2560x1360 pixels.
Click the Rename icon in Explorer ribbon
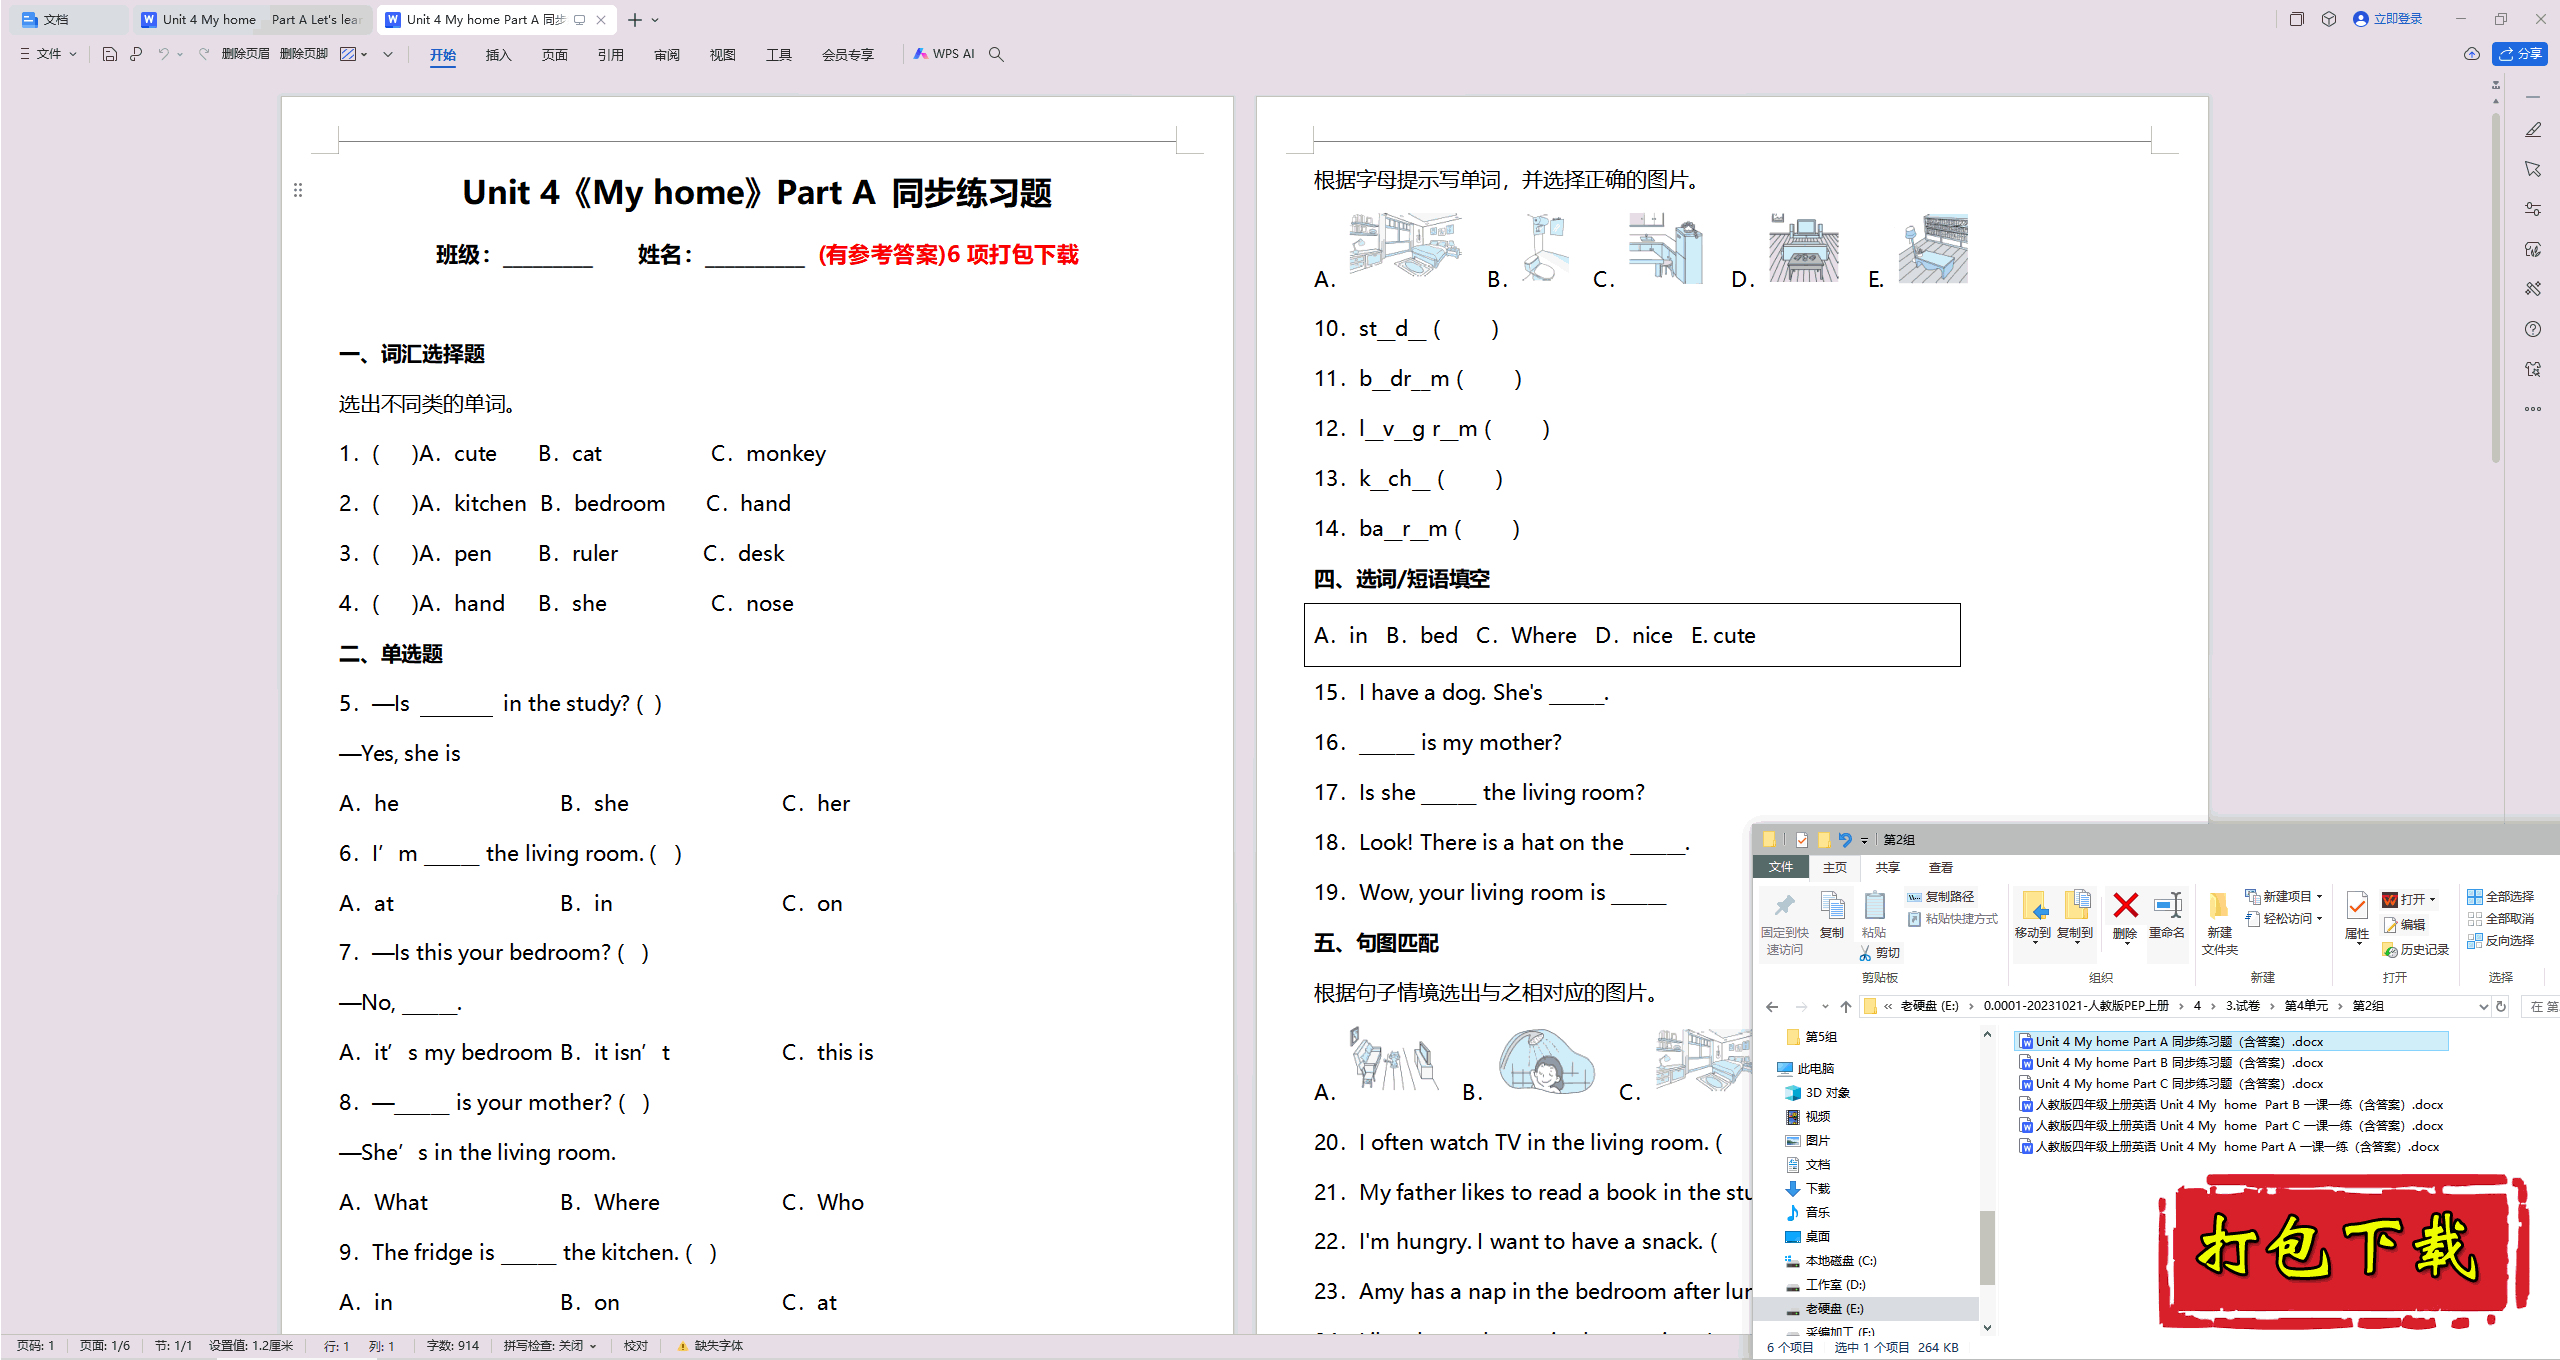[x=2168, y=906]
